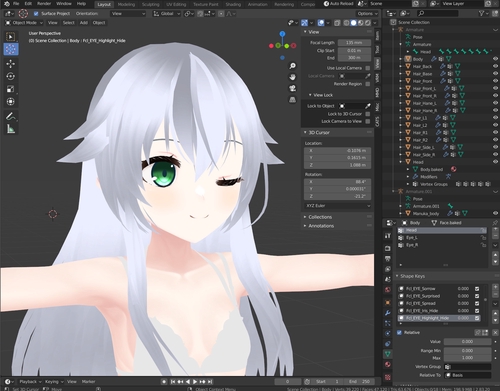Viewport: 500px width, 391px height.
Task: Open the Keying popover
Action: tap(54, 382)
